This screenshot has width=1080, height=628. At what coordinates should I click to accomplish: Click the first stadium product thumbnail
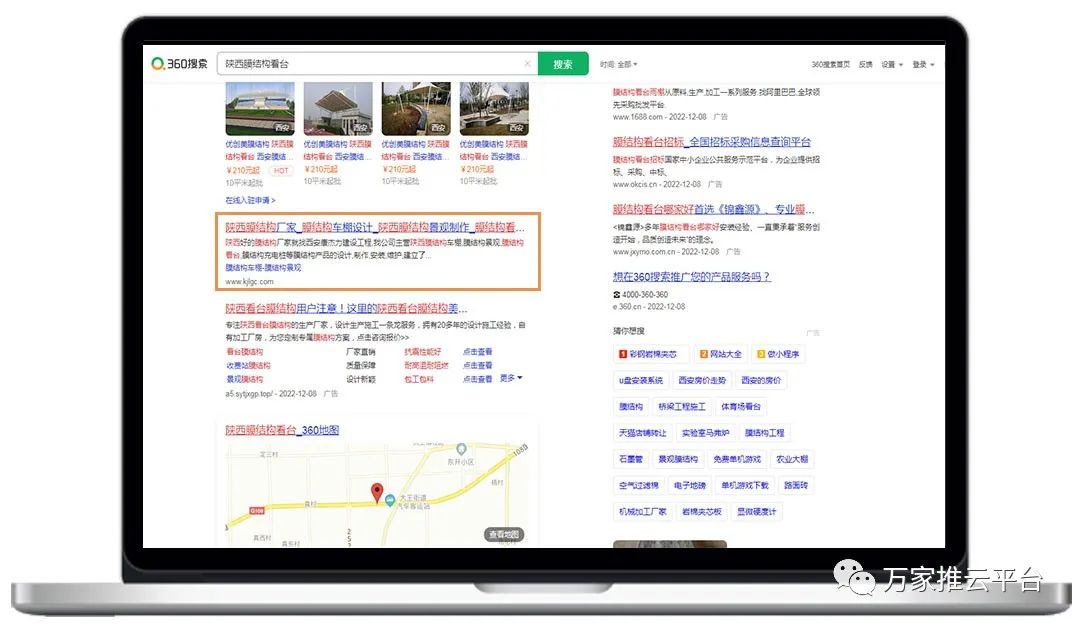pos(260,109)
